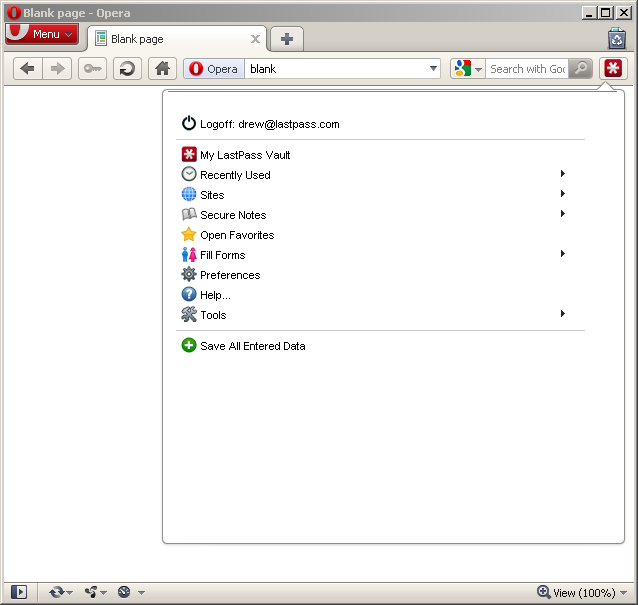
Task: Click the Help question mark icon
Action: coord(189,294)
